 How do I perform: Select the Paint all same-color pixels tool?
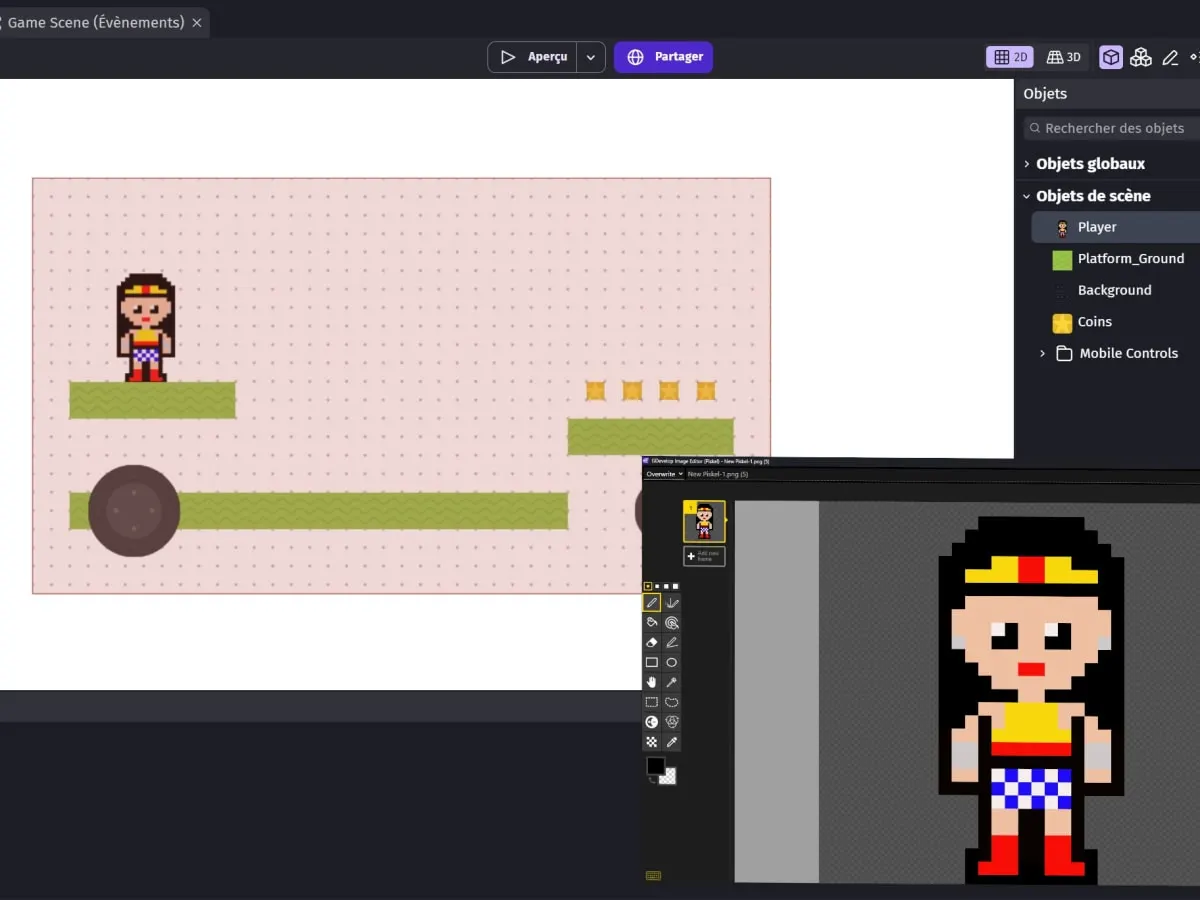coord(672,623)
